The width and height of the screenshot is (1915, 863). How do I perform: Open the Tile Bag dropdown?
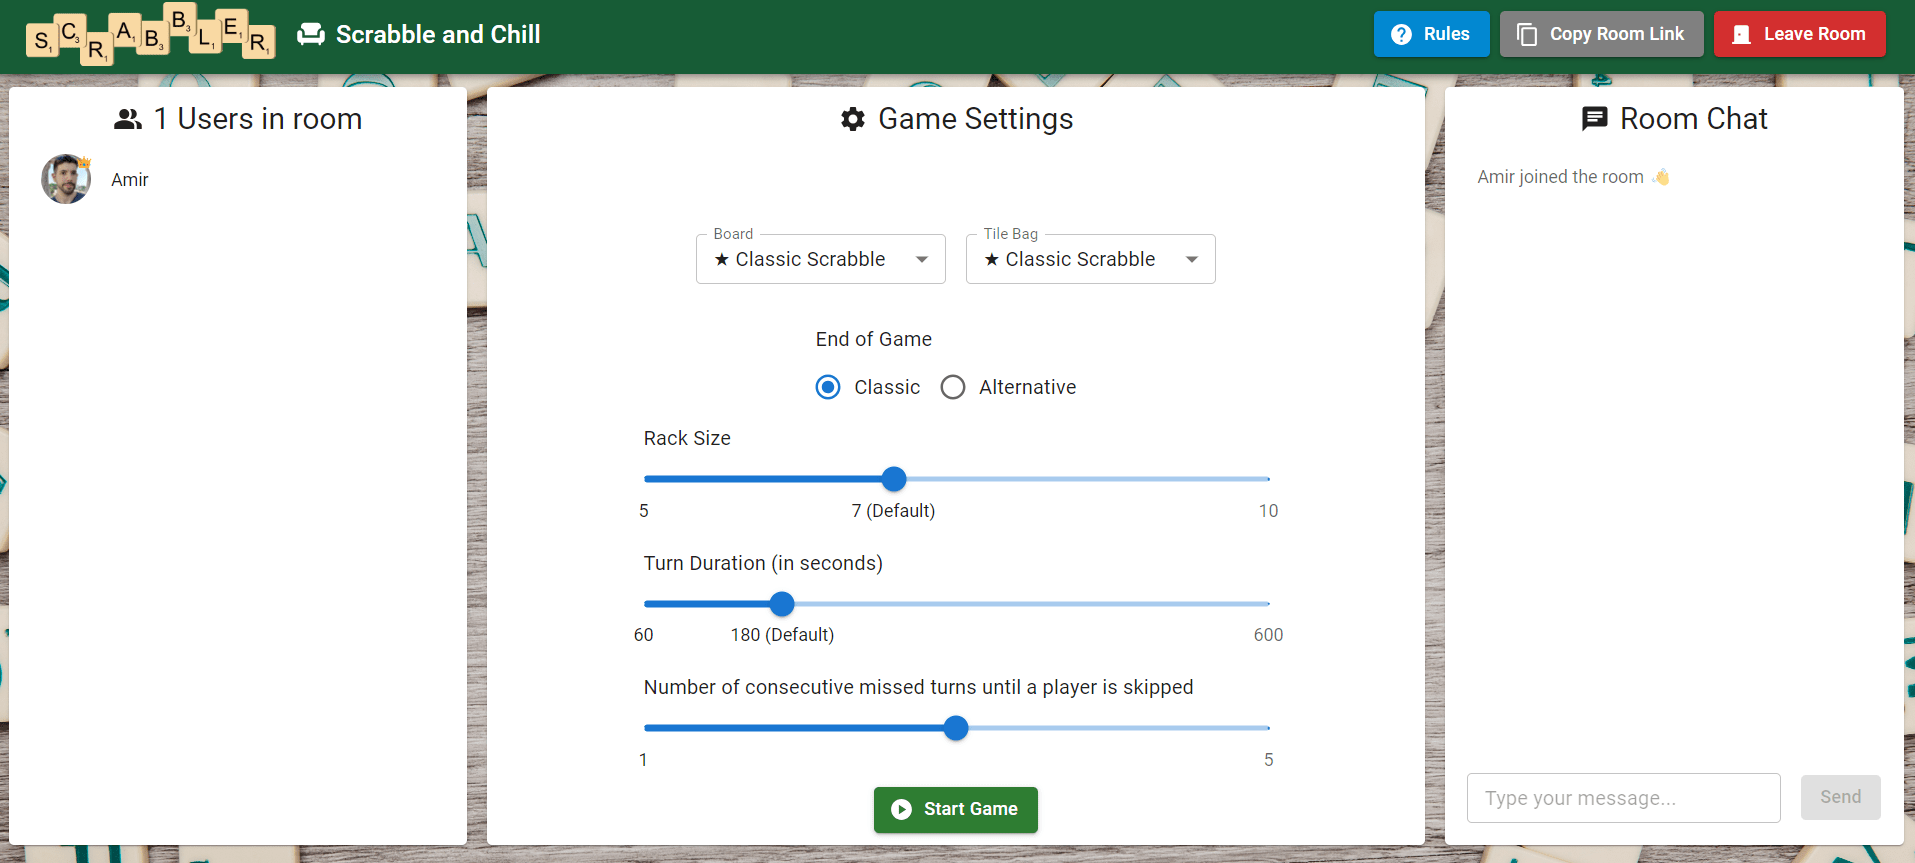pyautogui.click(x=1091, y=259)
